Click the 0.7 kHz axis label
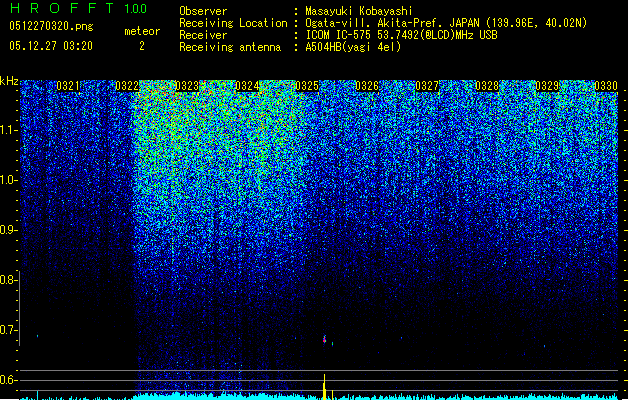The image size is (629, 400). click(7, 330)
